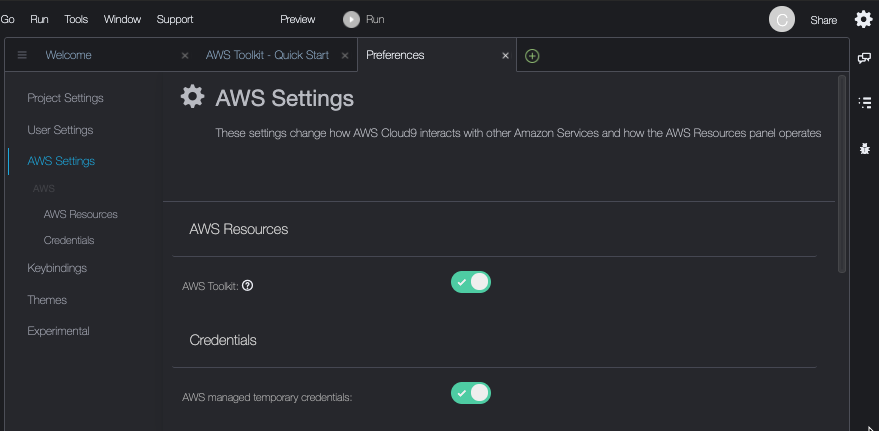This screenshot has height=431, width=879.
Task: Open Experimental in sidebar
Action: coord(58,331)
